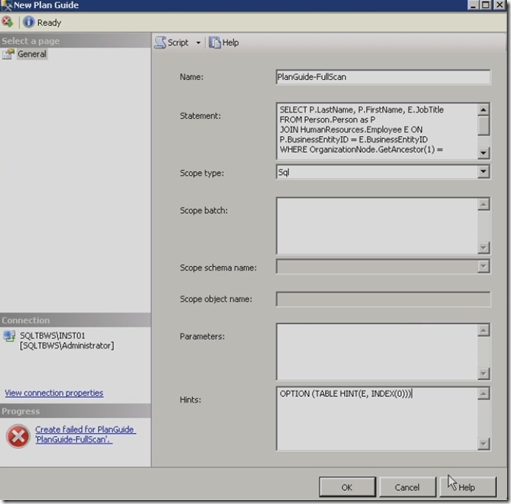Select the General page item
This screenshot has height=504, width=511.
[x=32, y=54]
